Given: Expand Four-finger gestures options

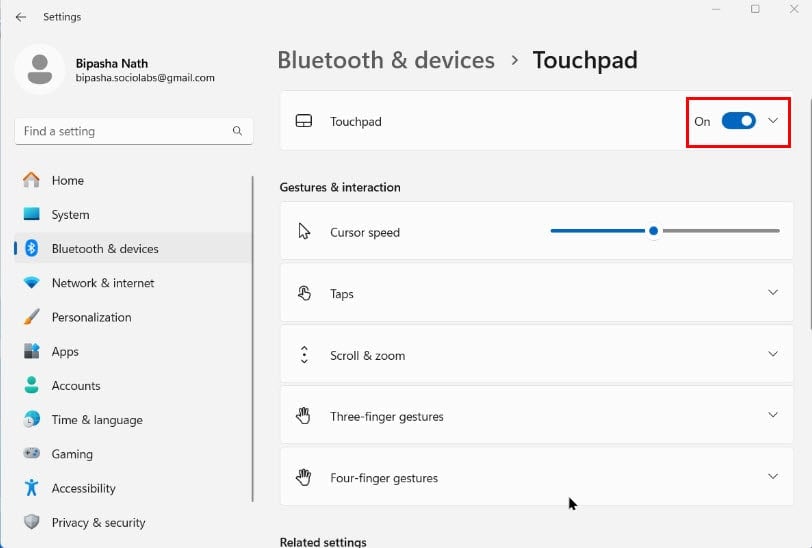Looking at the screenshot, I should click(536, 477).
